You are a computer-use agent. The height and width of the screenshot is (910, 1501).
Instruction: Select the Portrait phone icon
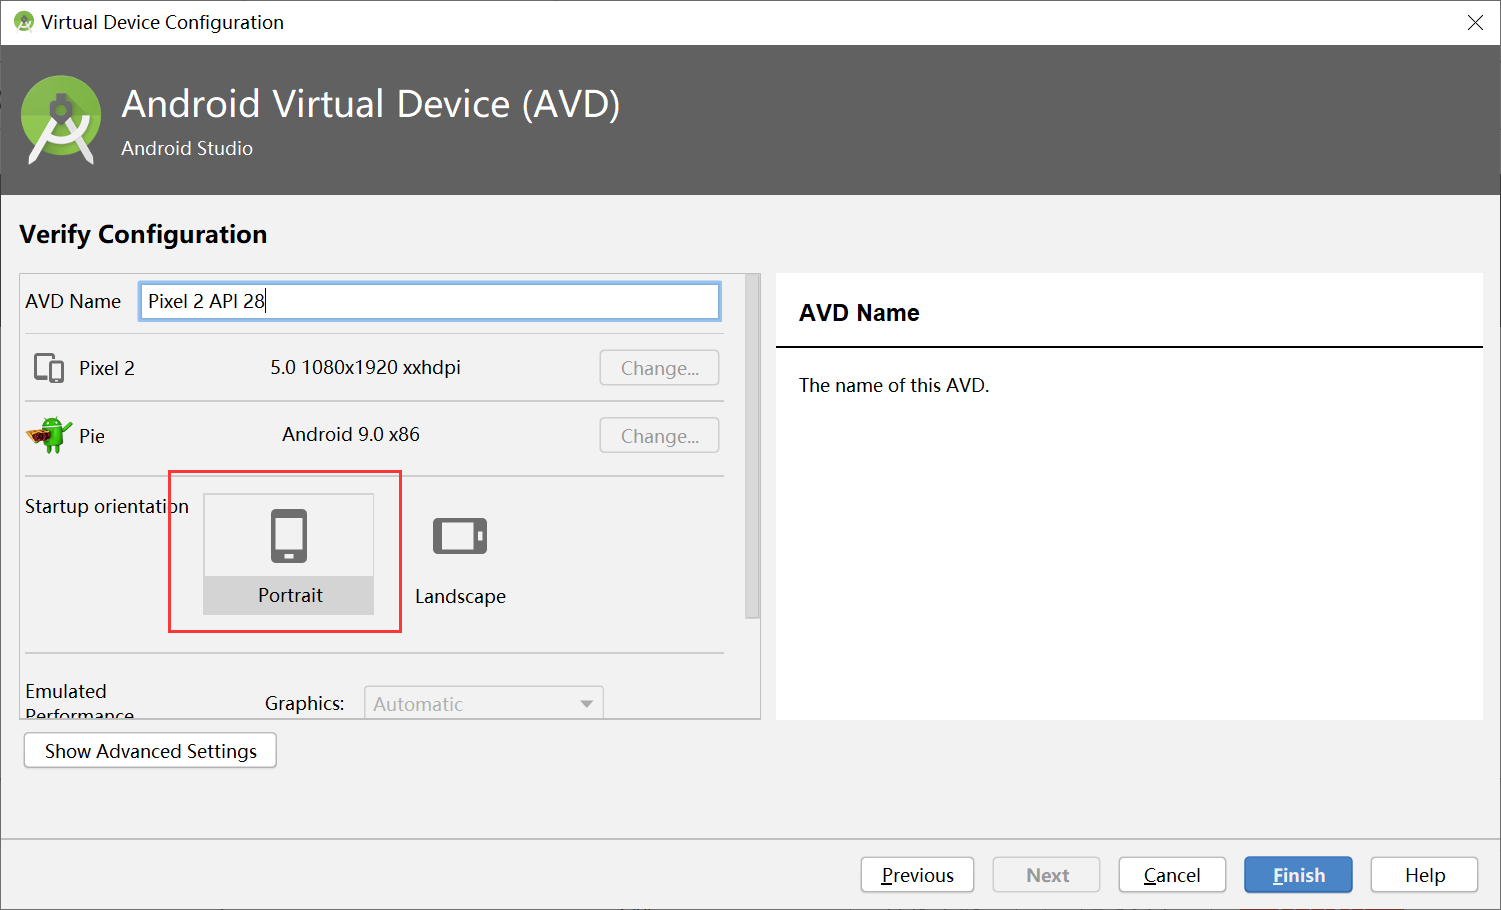[x=289, y=534]
